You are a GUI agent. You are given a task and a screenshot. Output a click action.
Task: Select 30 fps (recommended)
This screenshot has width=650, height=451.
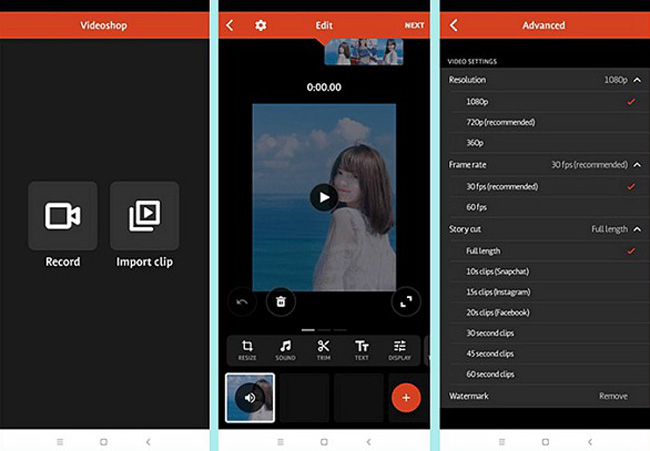tap(549, 187)
